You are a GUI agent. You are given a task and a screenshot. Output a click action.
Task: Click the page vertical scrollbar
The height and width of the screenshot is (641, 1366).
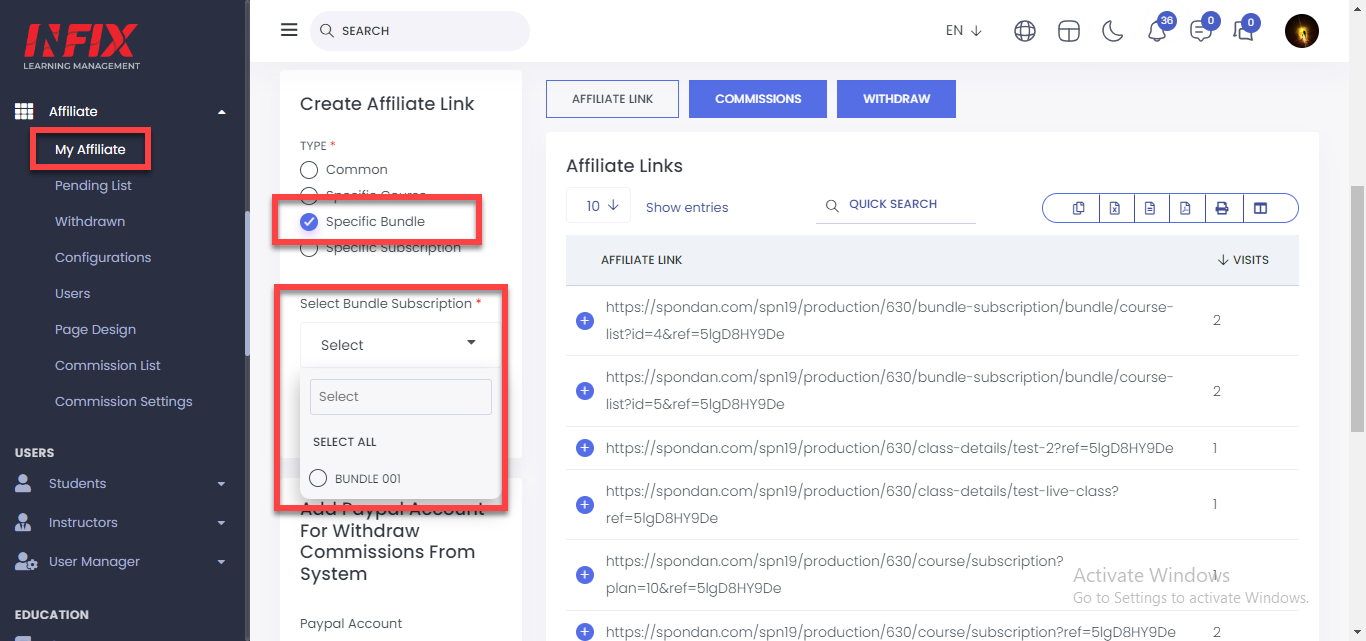click(1357, 310)
